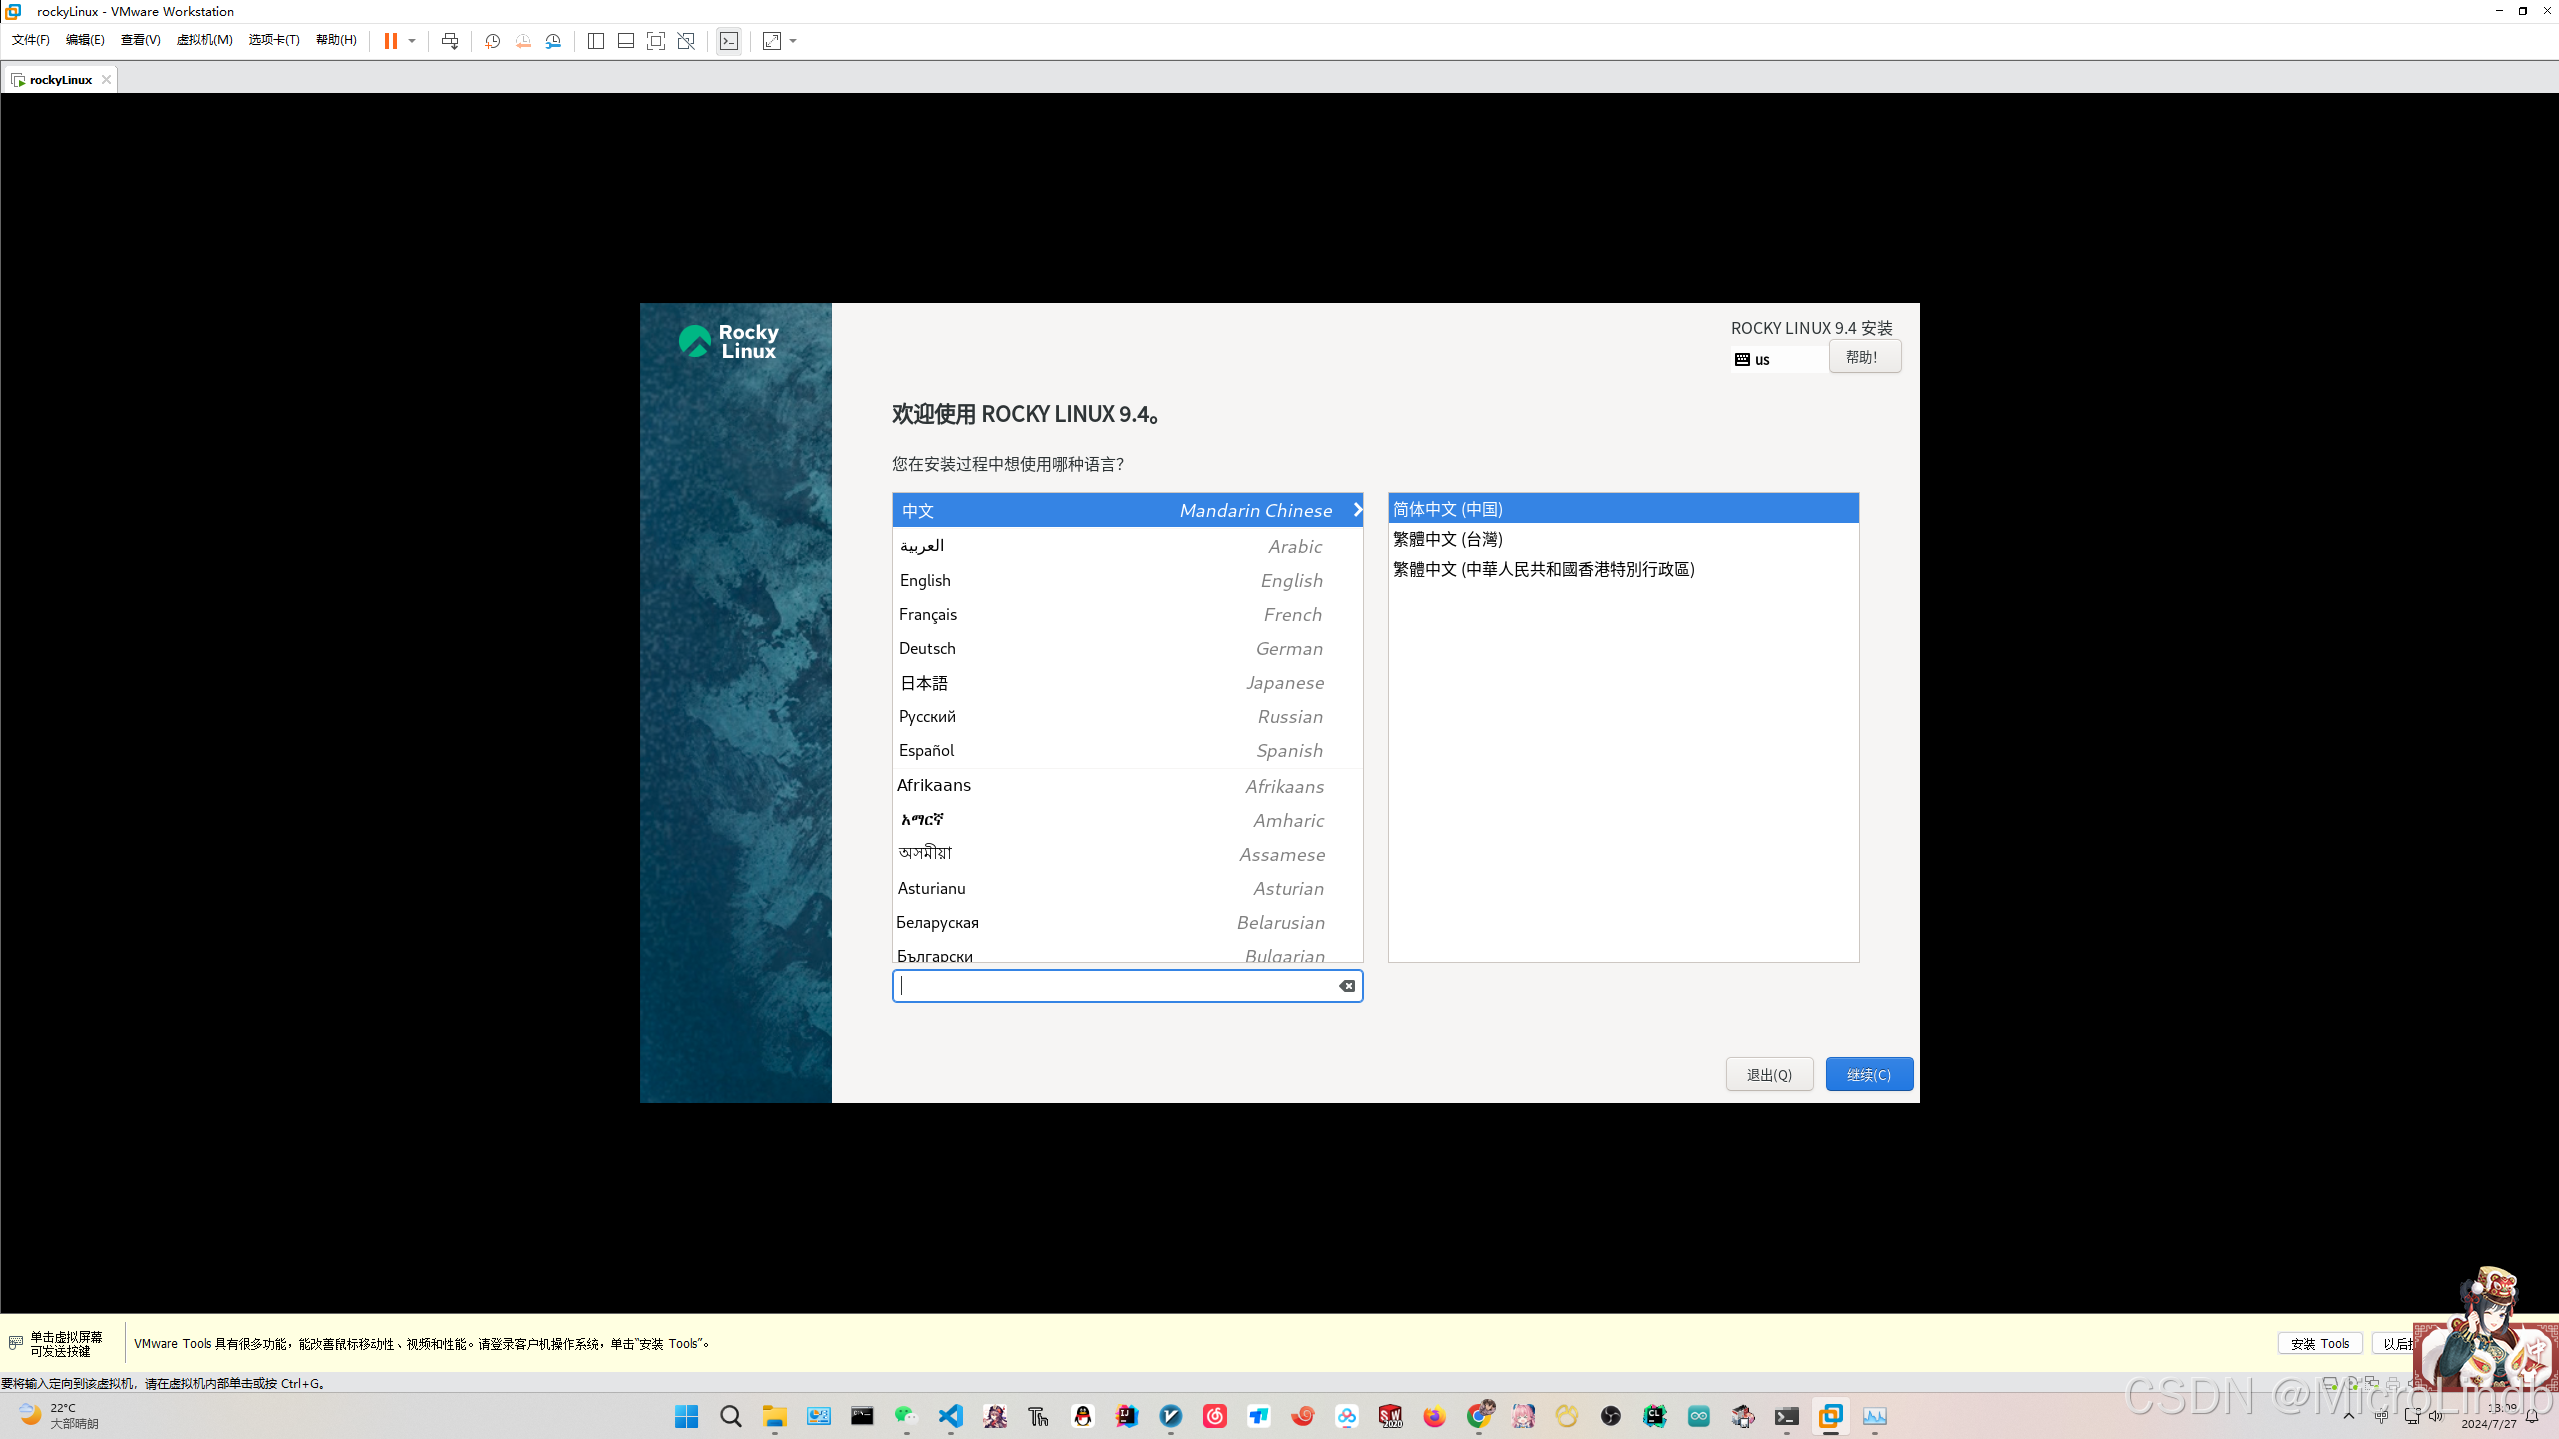
Task: Click the 继续(C) button
Action: [1869, 1074]
